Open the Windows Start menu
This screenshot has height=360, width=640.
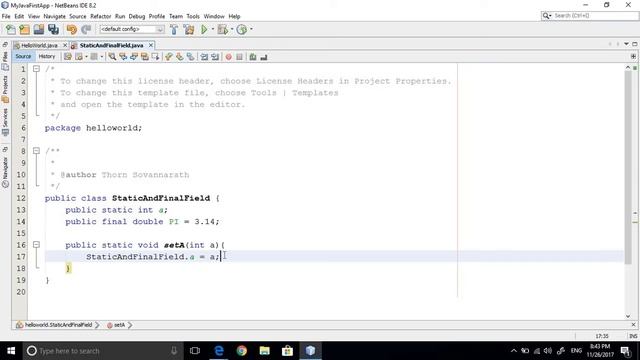(x=11, y=351)
